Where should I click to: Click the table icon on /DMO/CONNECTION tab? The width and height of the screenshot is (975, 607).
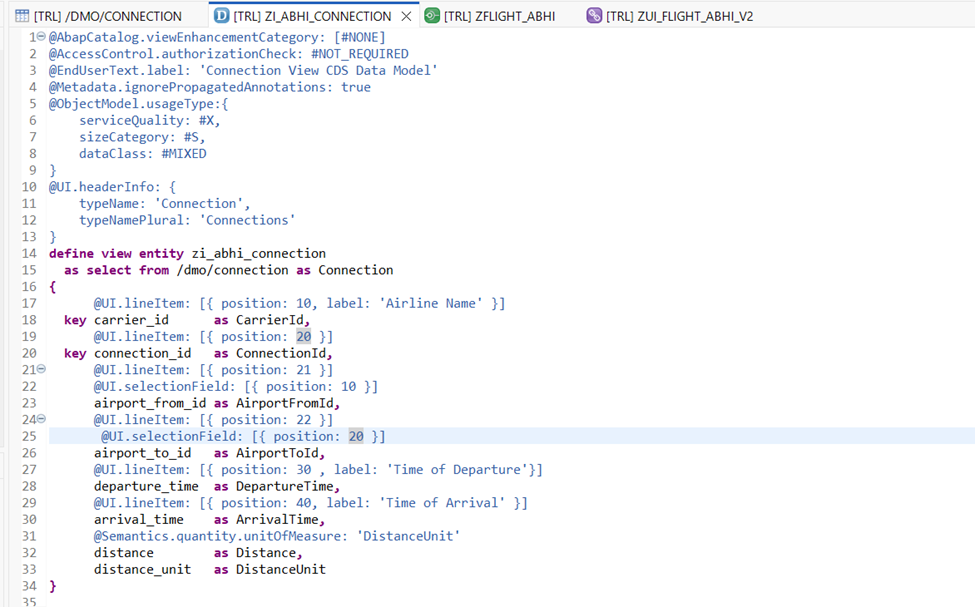pos(22,16)
